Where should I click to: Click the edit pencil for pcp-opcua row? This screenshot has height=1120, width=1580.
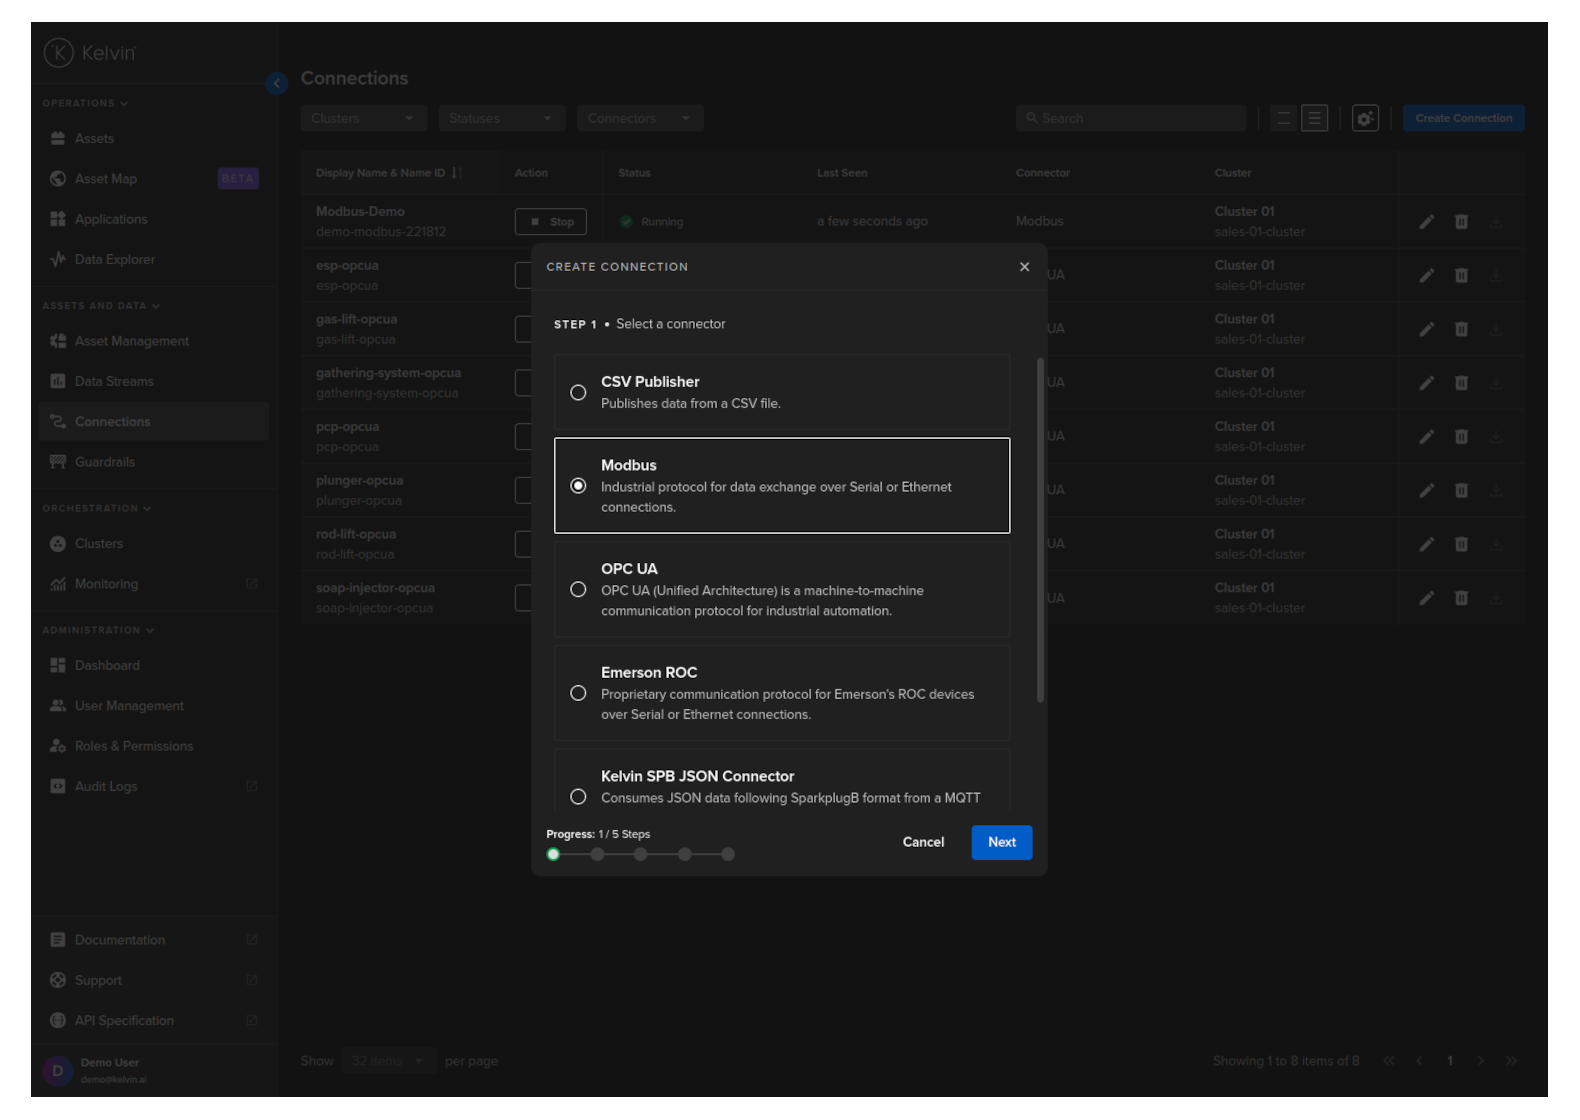pyautogui.click(x=1426, y=437)
